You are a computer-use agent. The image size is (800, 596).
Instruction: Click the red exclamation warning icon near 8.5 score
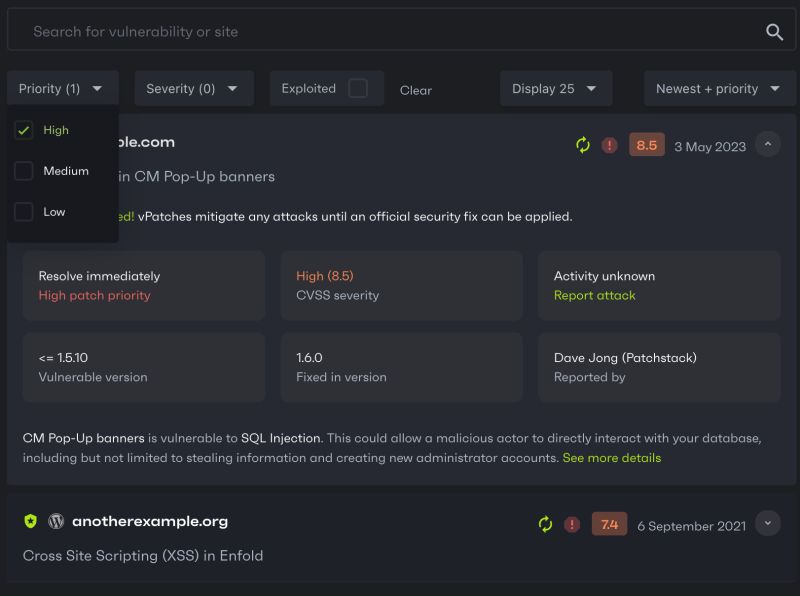608,145
